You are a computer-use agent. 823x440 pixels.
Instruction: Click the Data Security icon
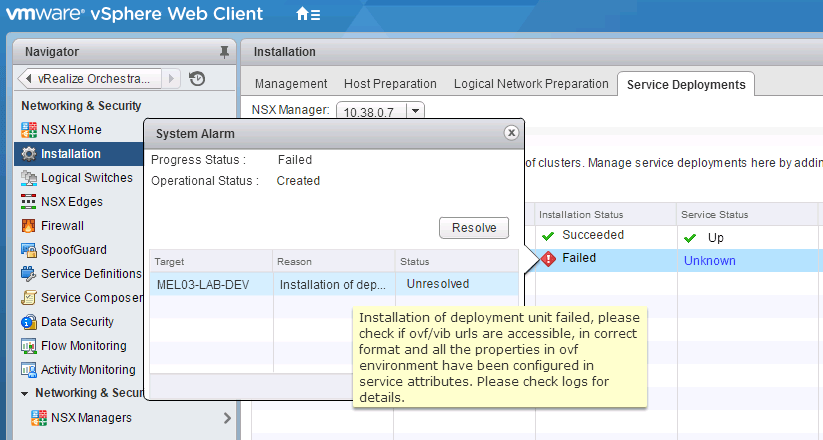(28, 322)
